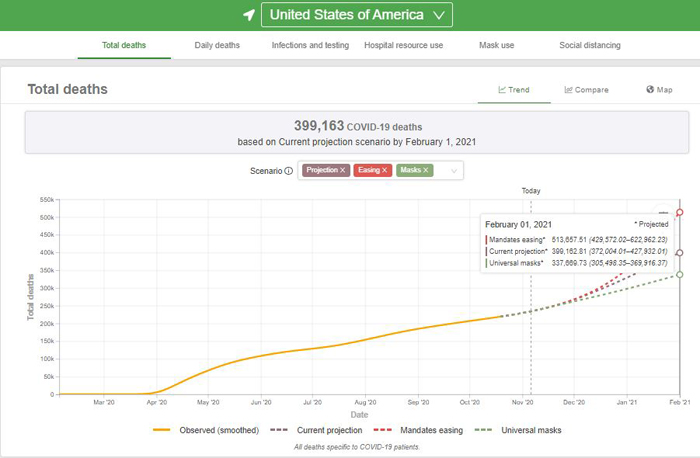Toggle Universal masks legend series

click(518, 430)
